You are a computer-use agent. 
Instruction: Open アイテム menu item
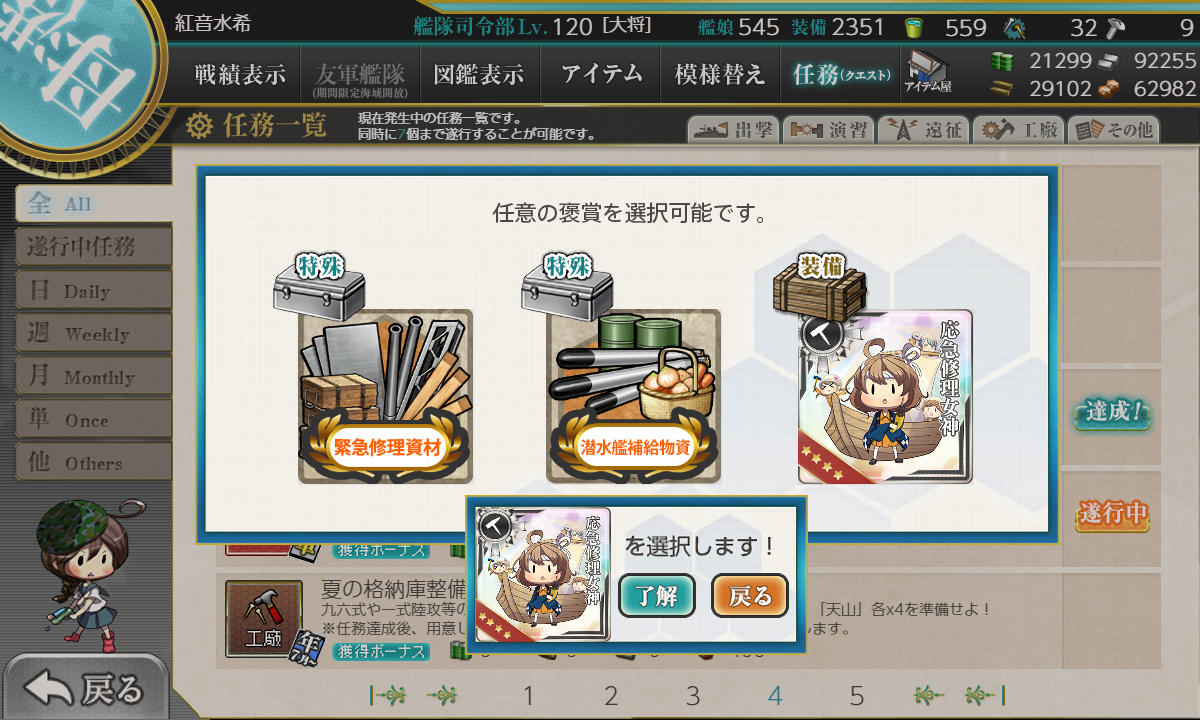tap(601, 74)
